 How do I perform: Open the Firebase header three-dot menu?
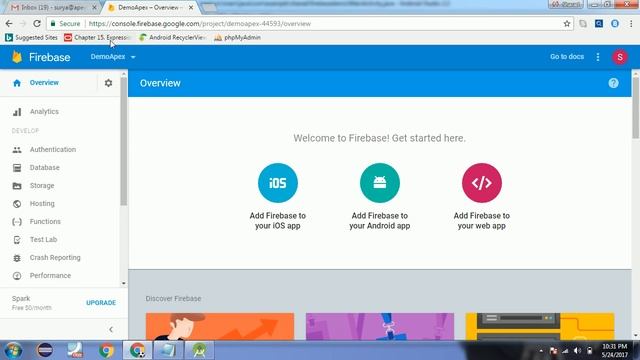pyautogui.click(x=598, y=57)
